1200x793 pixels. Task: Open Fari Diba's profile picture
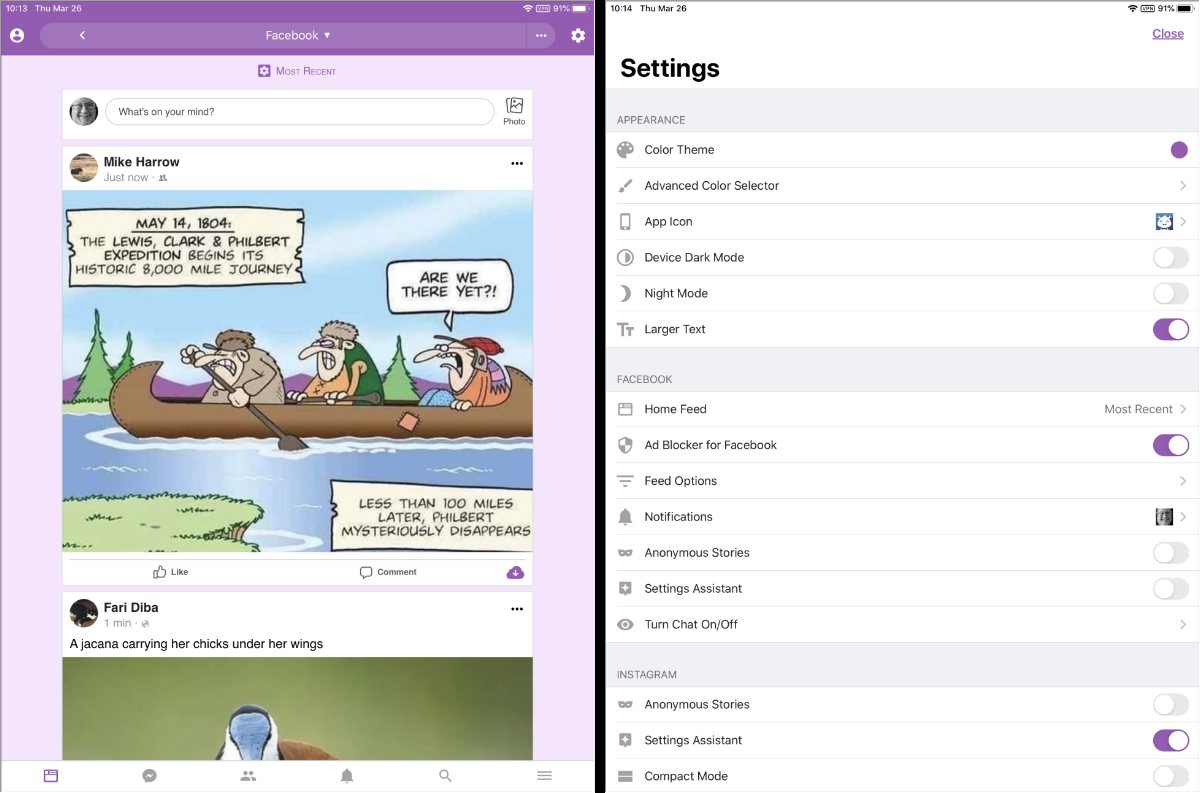(84, 613)
